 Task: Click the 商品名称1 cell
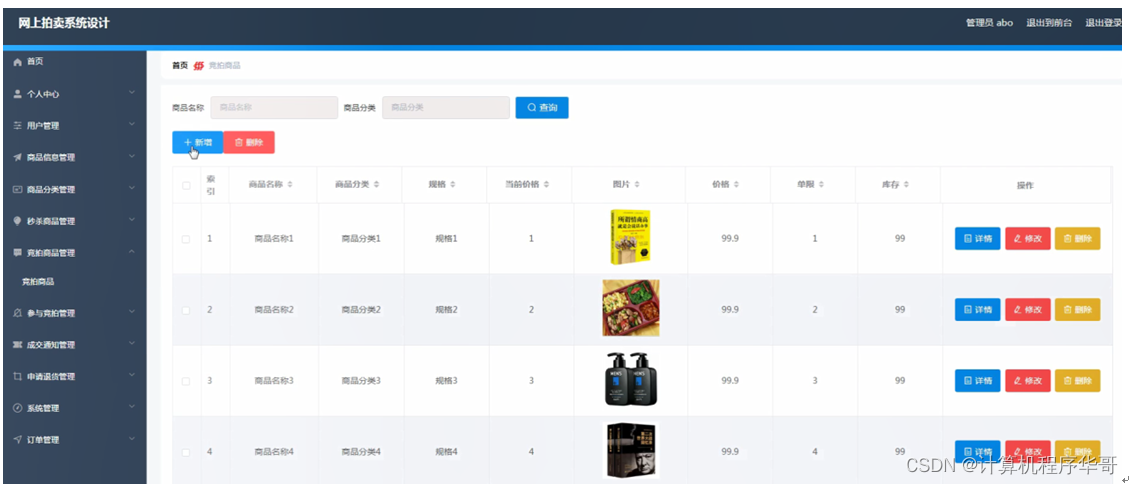[x=274, y=238]
